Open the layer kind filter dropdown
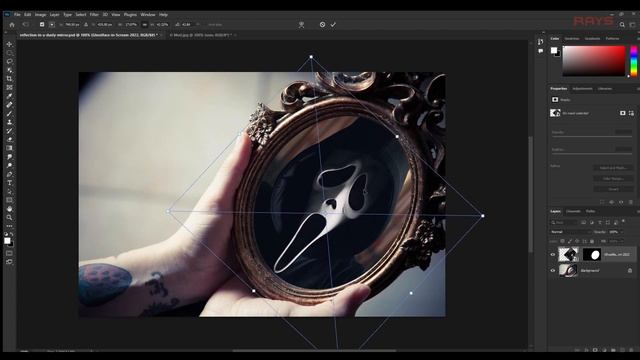Viewport: 640px width, 360px height. click(564, 222)
